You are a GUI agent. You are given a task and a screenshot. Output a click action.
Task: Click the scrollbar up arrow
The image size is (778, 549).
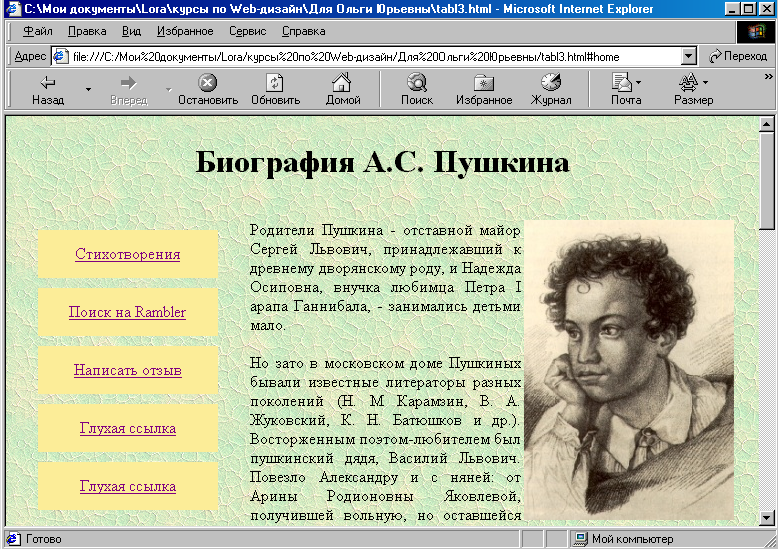[766, 124]
